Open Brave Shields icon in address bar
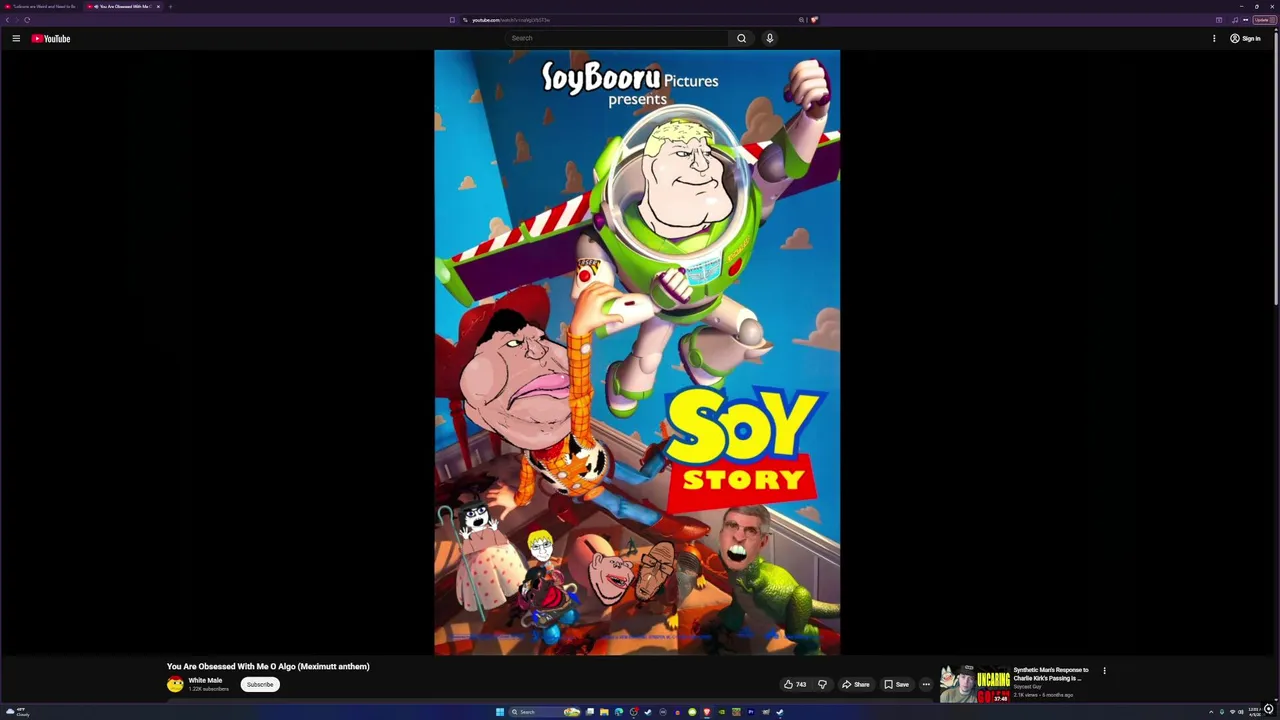 click(814, 20)
